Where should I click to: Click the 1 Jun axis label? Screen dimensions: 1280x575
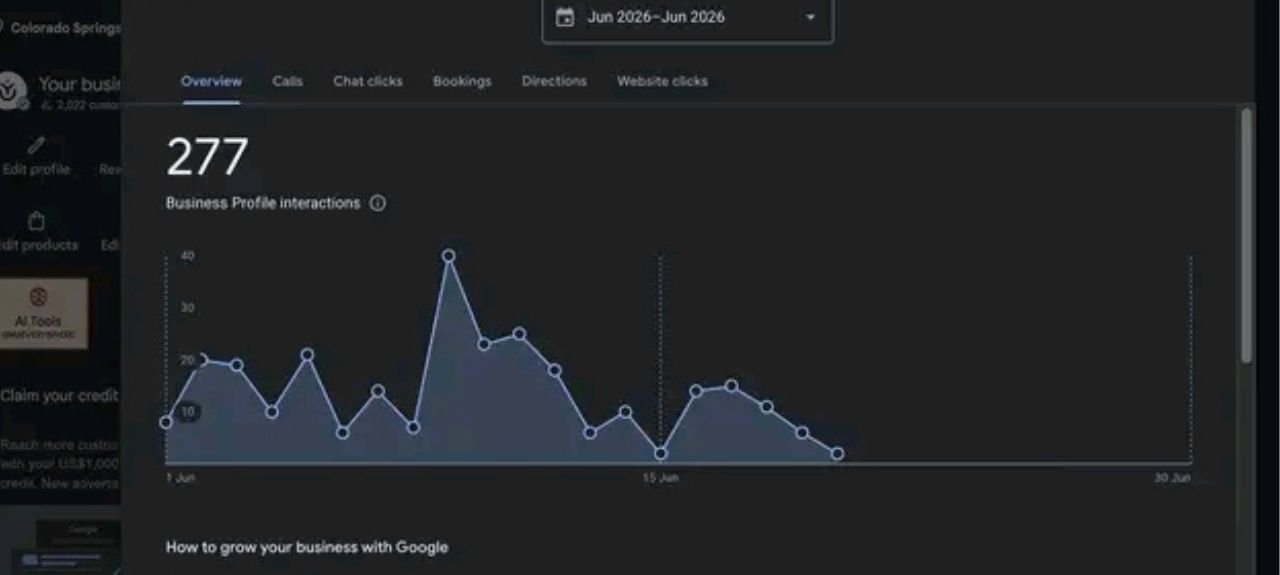coord(181,478)
